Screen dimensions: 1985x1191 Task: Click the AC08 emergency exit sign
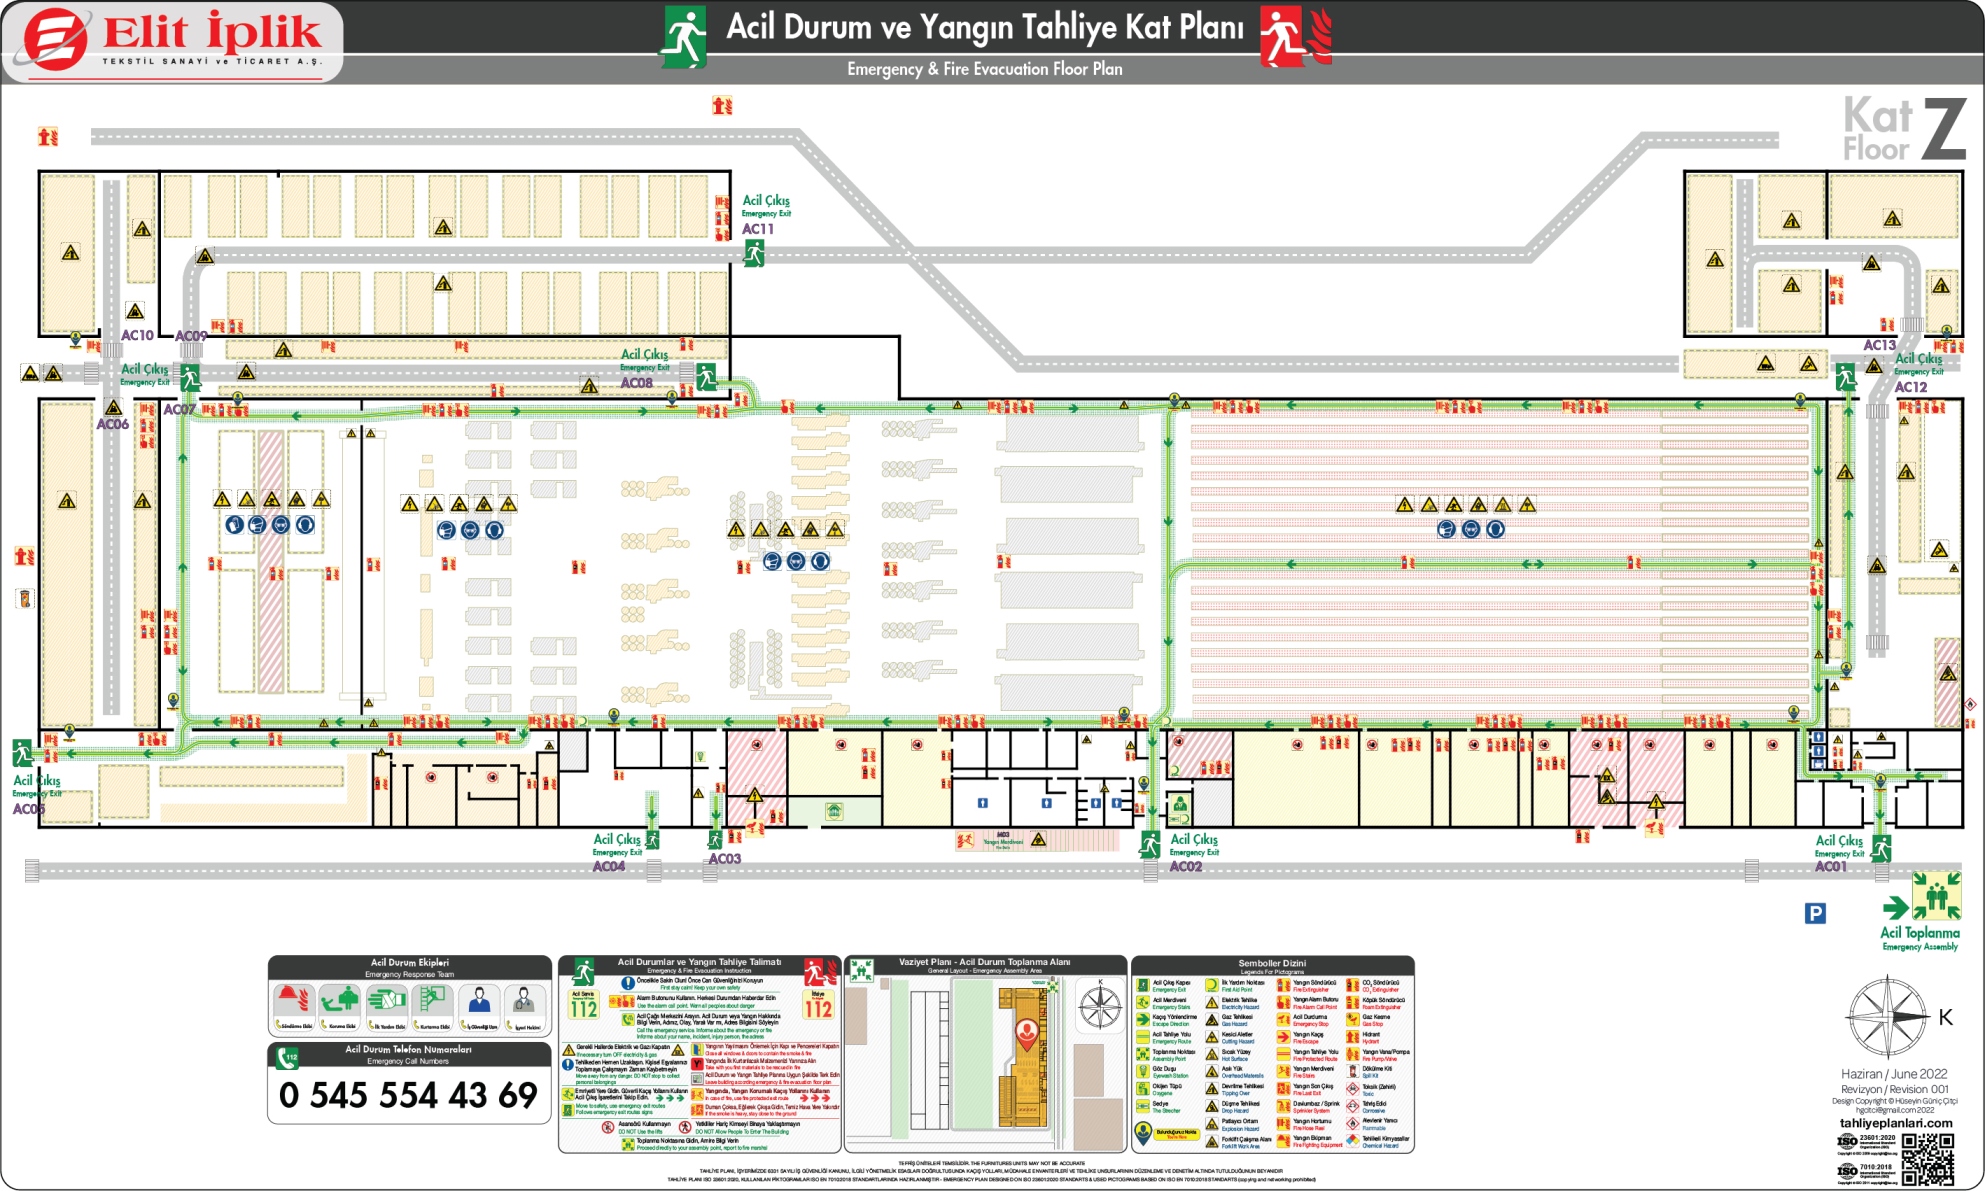point(706,377)
